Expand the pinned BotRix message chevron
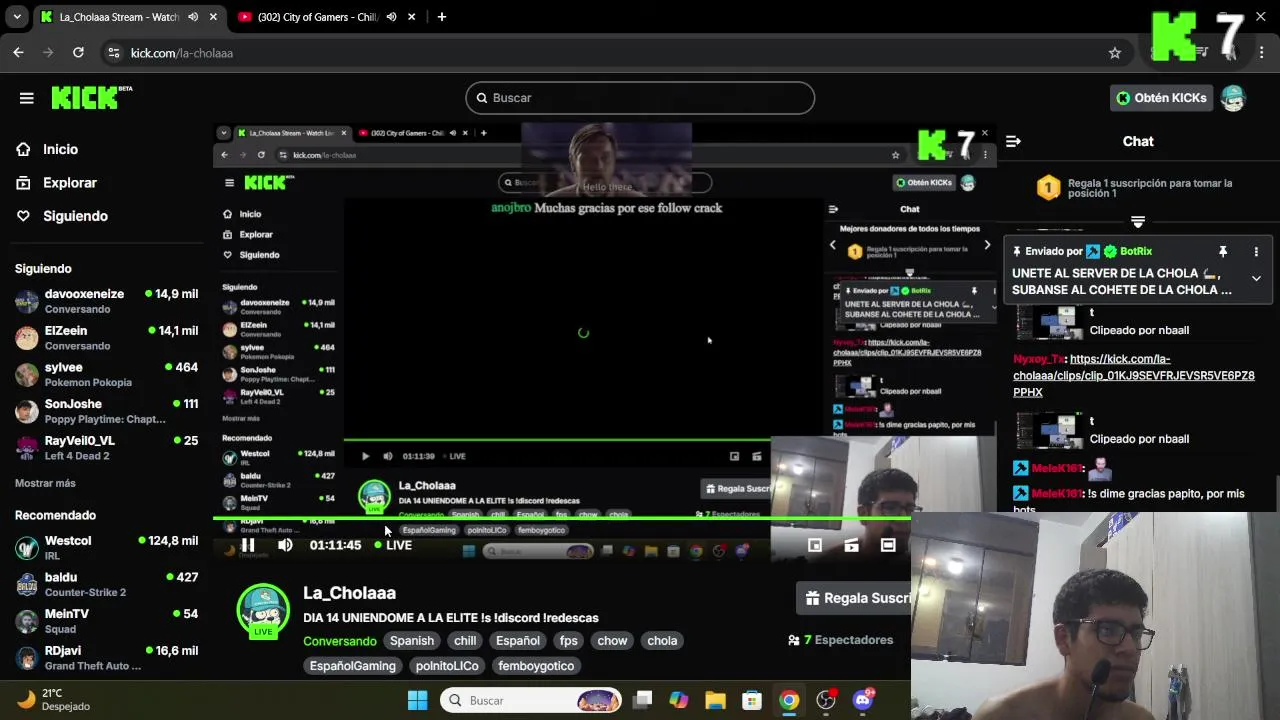 coord(1256,279)
